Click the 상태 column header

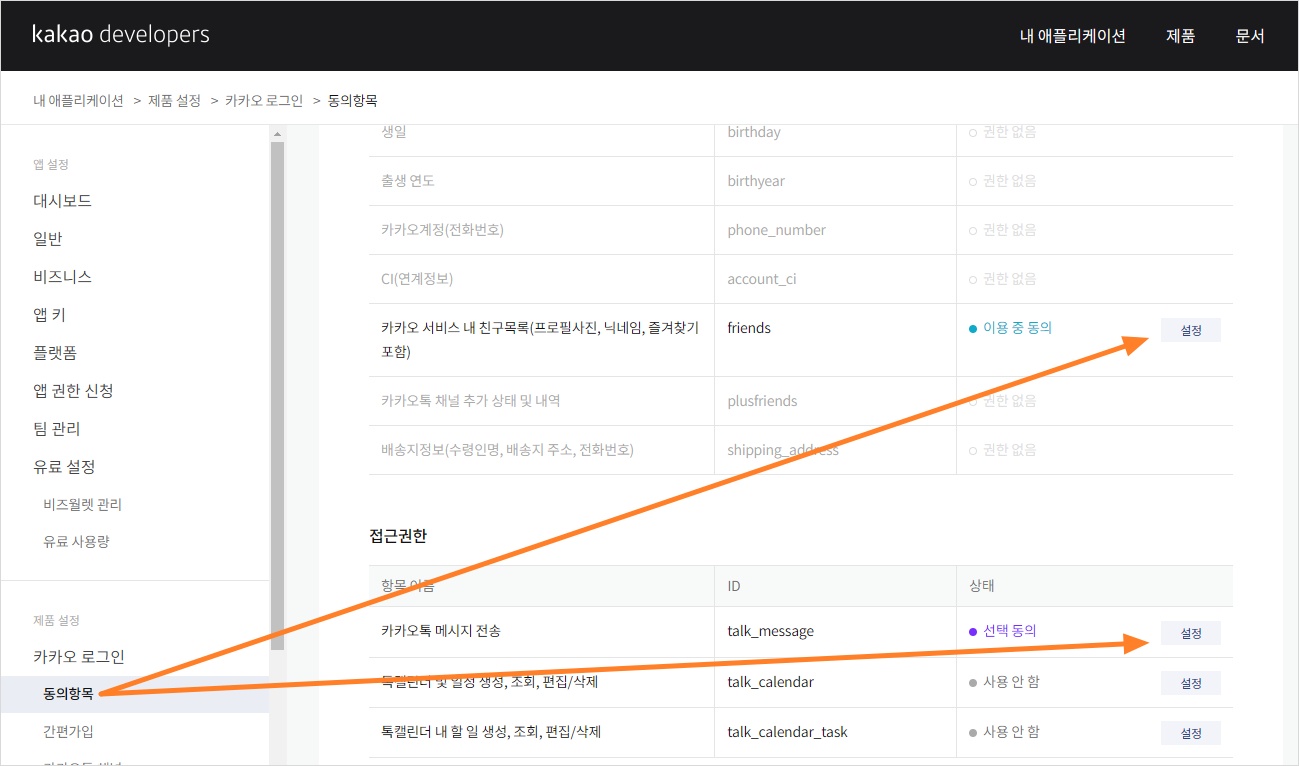point(981,586)
